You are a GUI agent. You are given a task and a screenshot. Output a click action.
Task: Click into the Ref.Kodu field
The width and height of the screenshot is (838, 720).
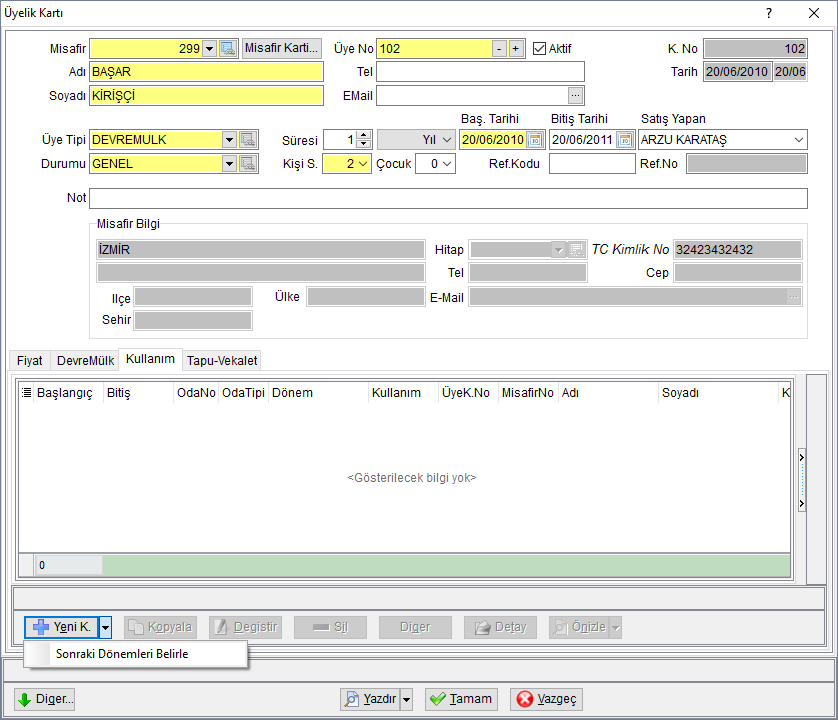(x=592, y=164)
